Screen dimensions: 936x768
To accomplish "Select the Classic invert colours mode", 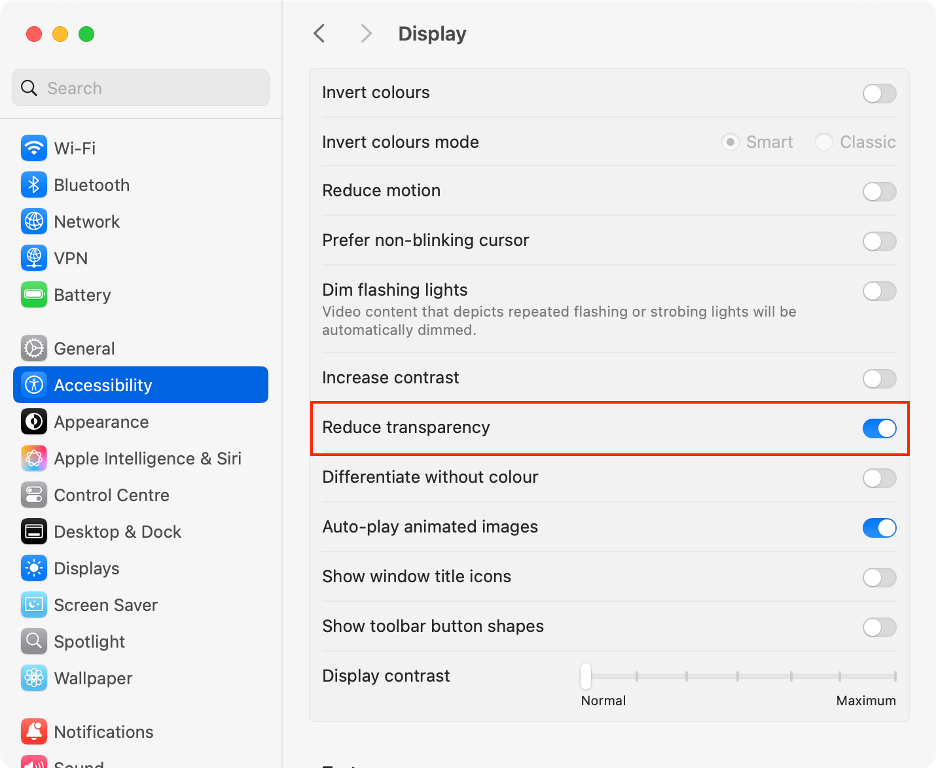I will coord(825,142).
